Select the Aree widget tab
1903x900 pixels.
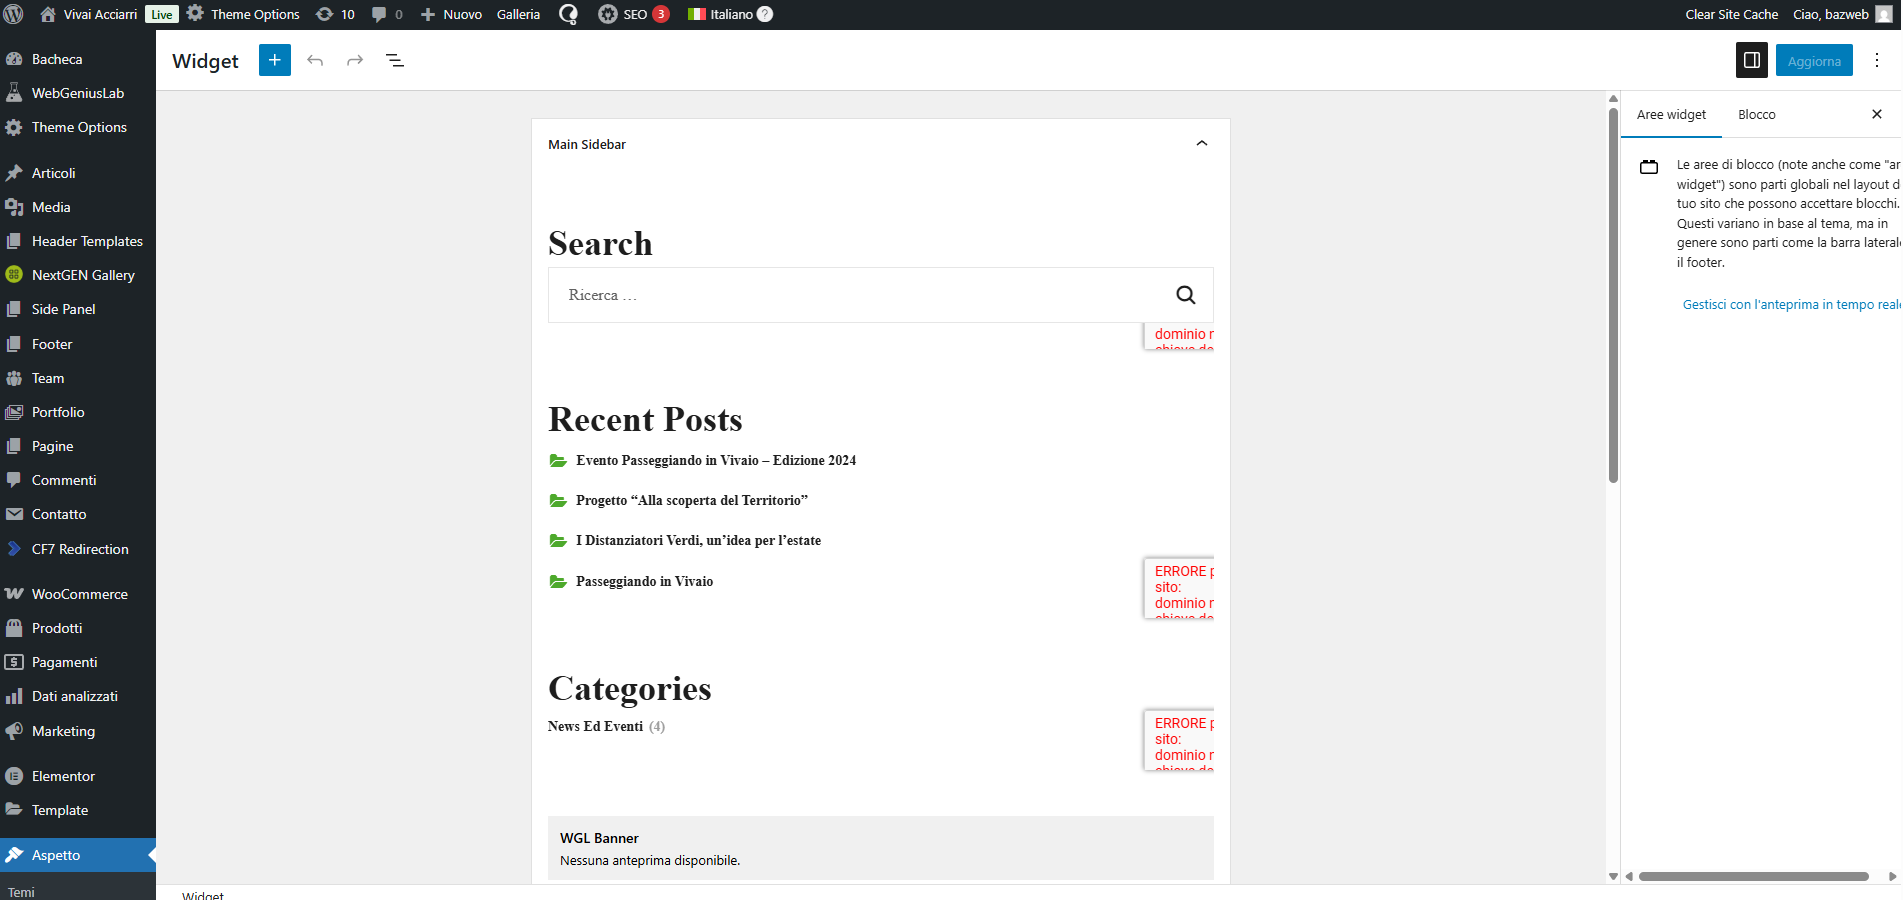(1671, 115)
